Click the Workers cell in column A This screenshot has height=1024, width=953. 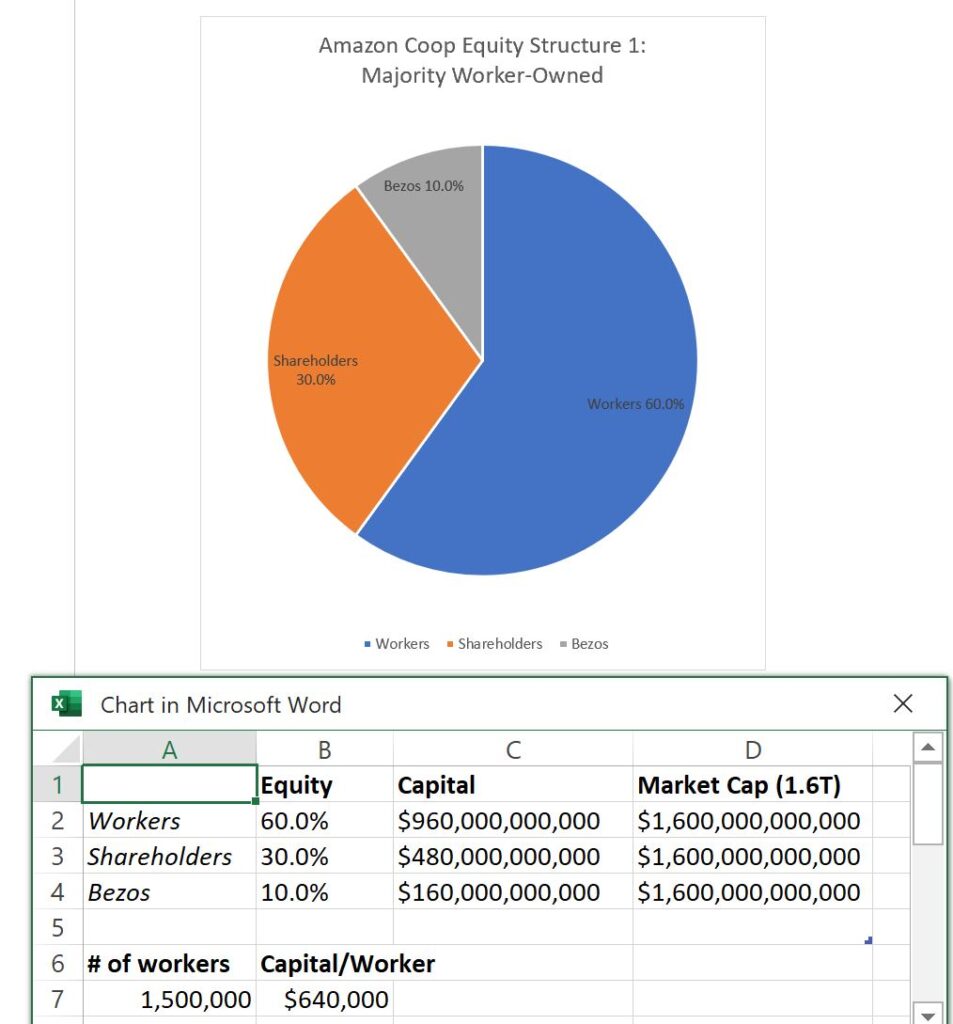169,820
